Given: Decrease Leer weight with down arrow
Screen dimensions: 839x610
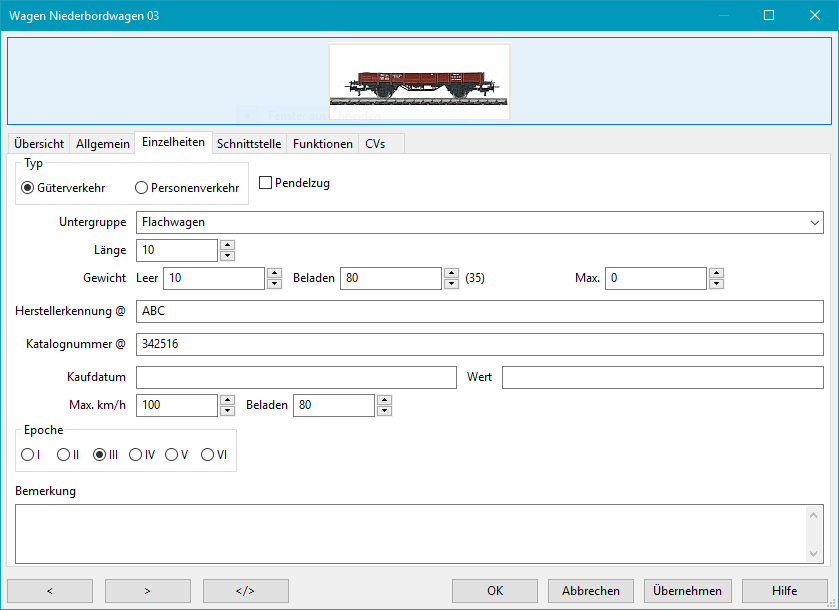Looking at the screenshot, I should (x=274, y=284).
